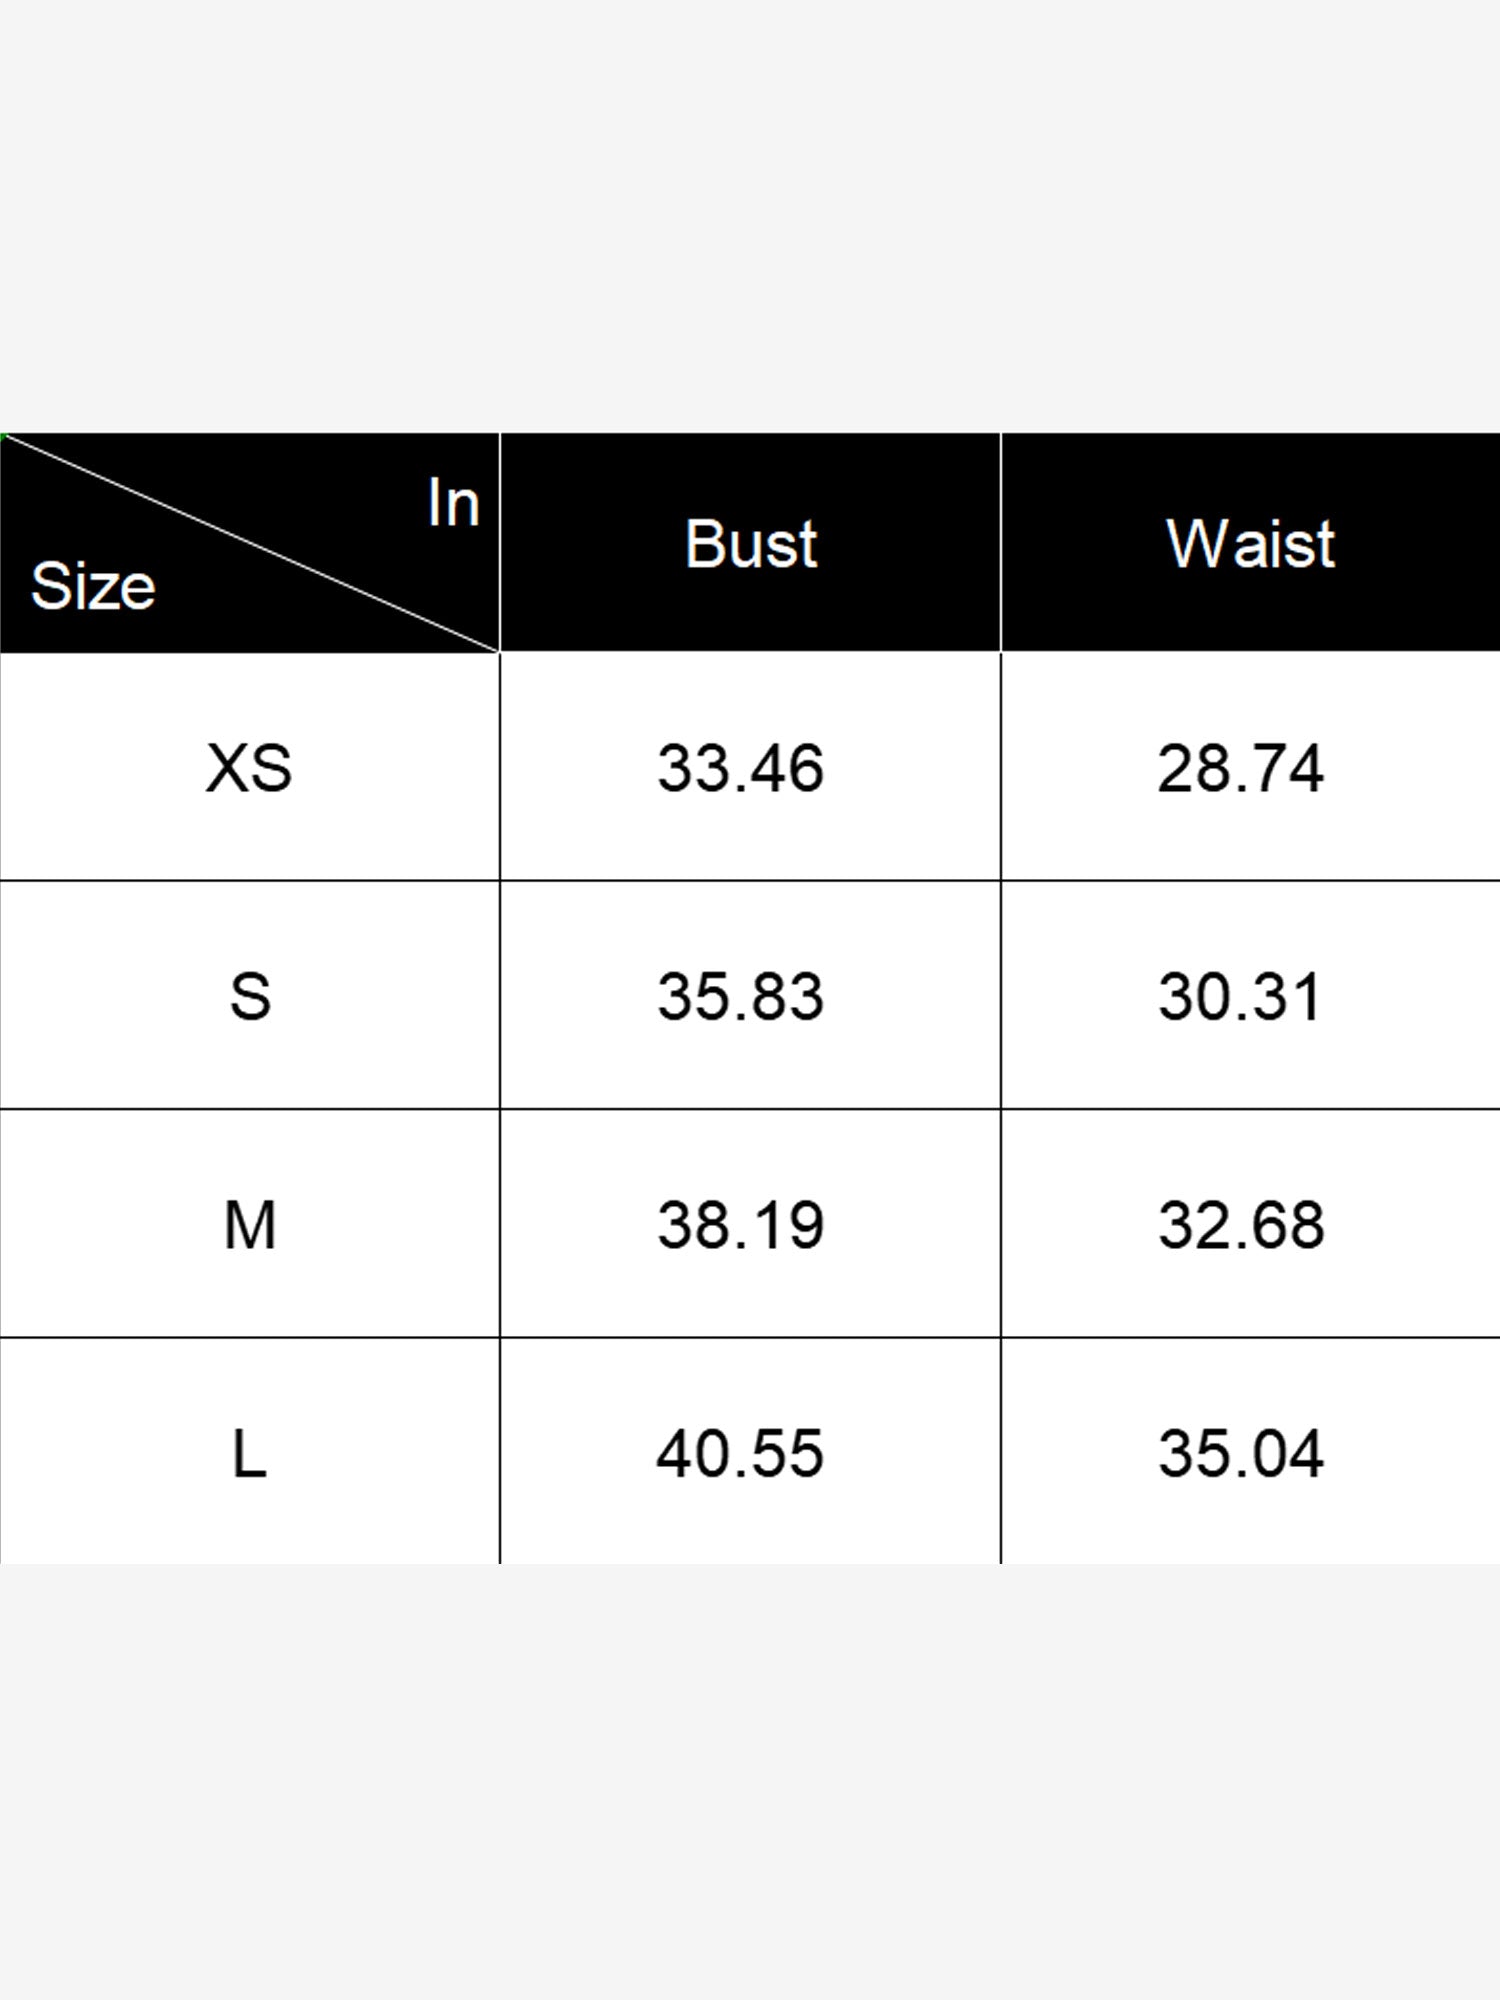
Task: Select XS waist value 28.74
Action: [x=1240, y=768]
